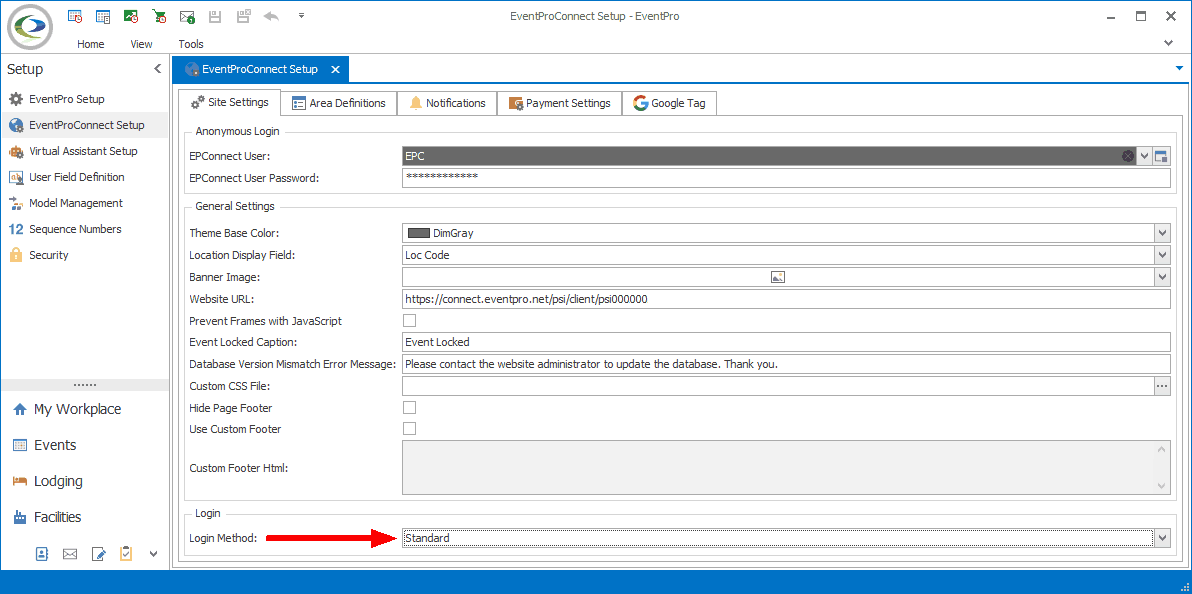This screenshot has width=1192, height=594.
Task: Open the View ribbon tab
Action: click(x=141, y=44)
